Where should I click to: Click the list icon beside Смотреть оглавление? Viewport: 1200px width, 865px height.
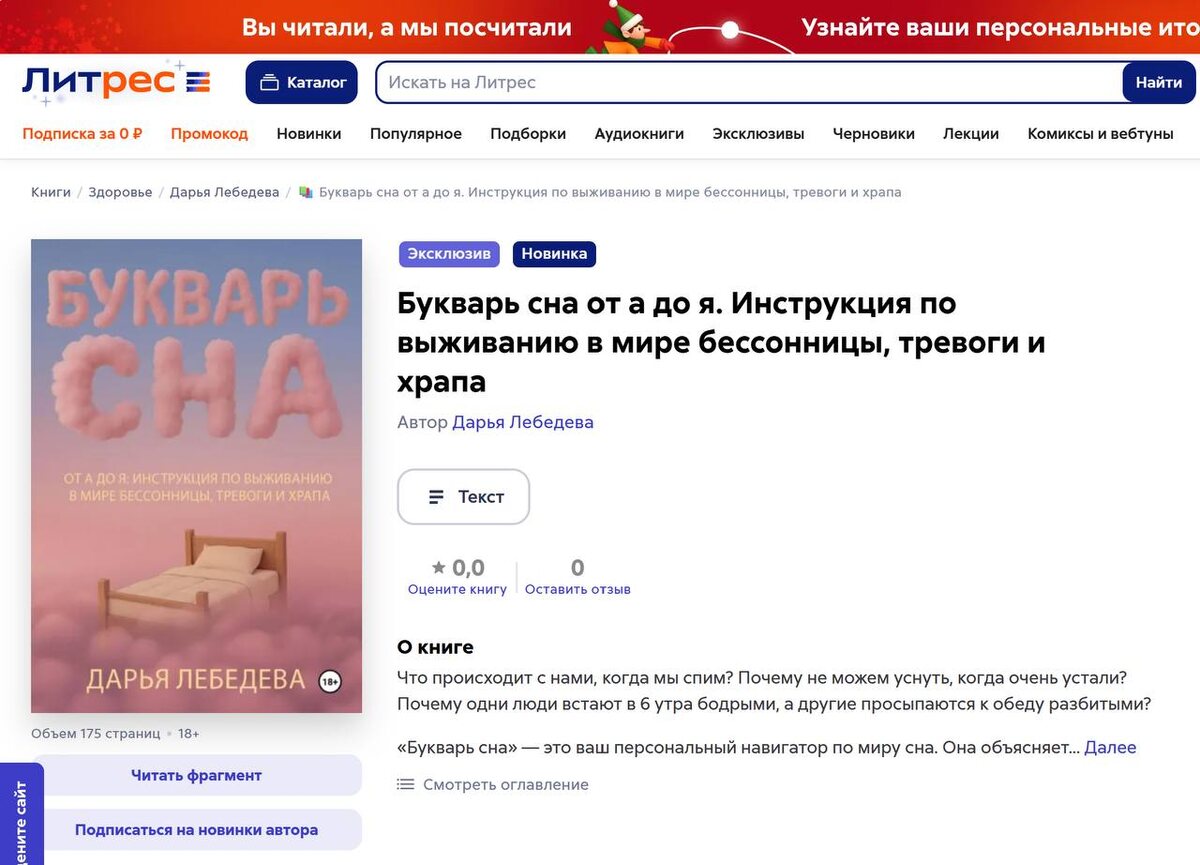405,785
